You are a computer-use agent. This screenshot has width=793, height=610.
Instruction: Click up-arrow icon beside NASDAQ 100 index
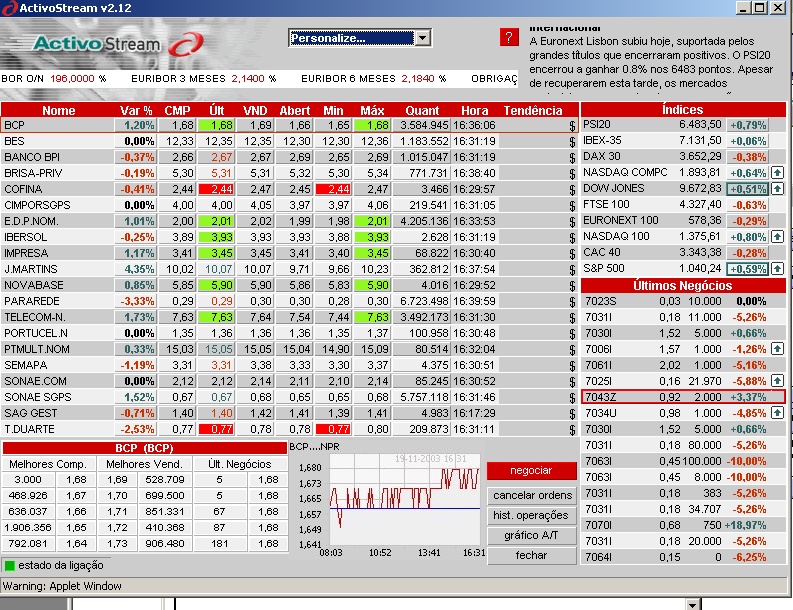click(777, 236)
